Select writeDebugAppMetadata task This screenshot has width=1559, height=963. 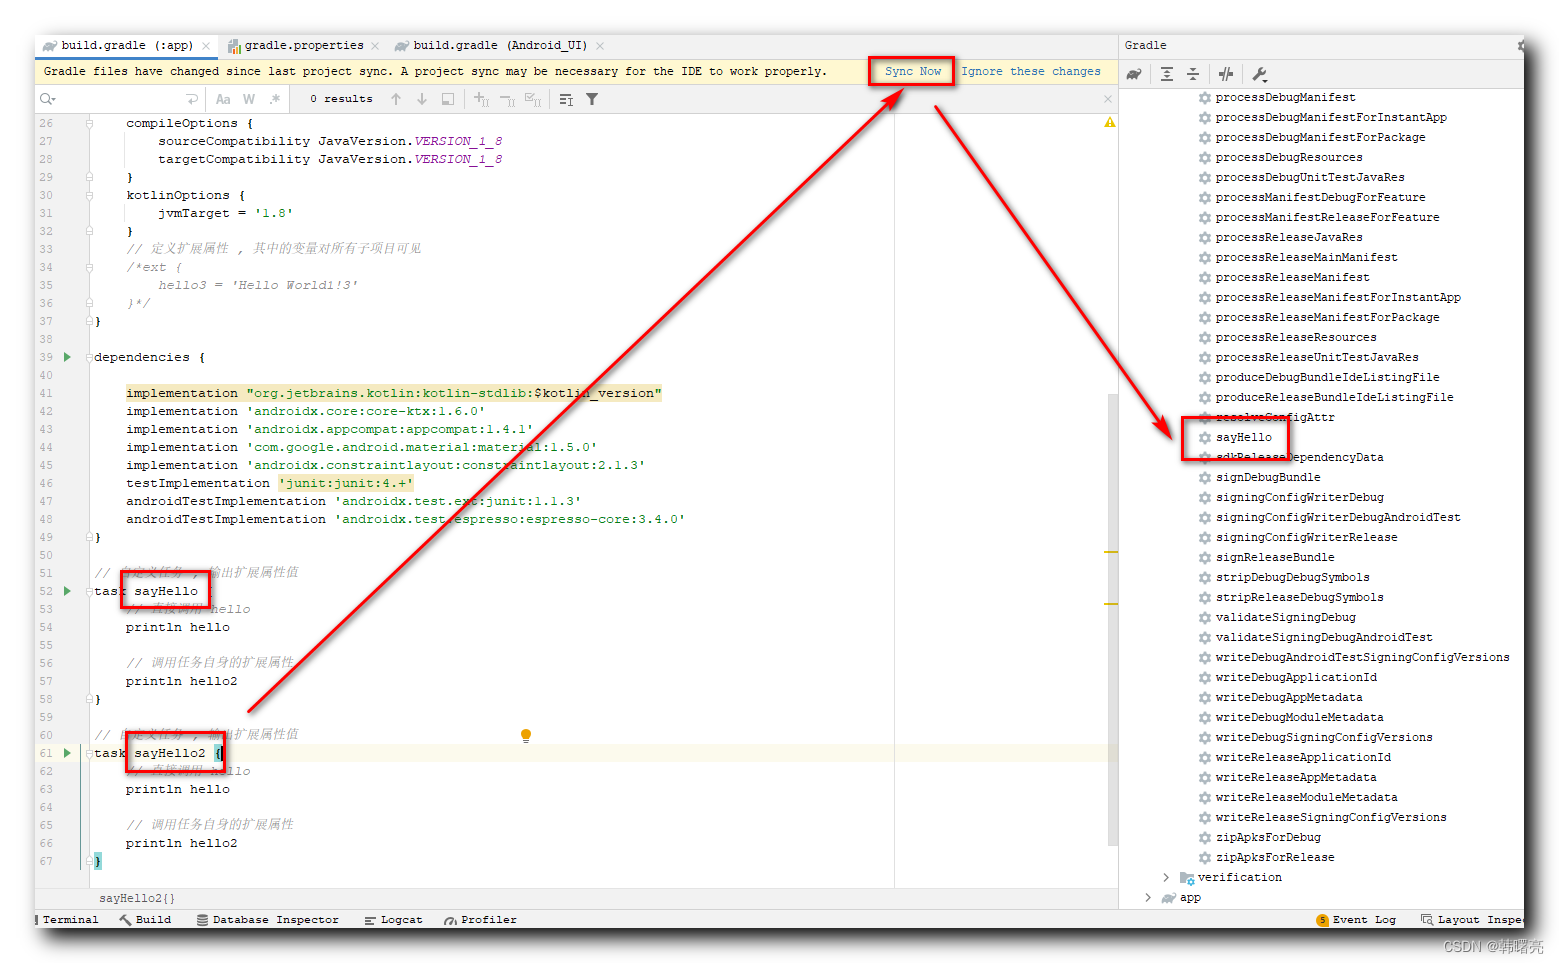[1289, 697]
